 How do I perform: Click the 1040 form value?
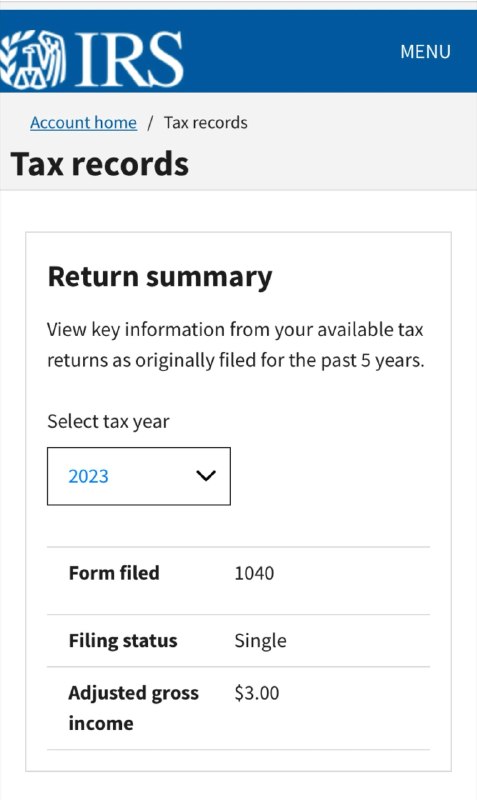click(254, 573)
